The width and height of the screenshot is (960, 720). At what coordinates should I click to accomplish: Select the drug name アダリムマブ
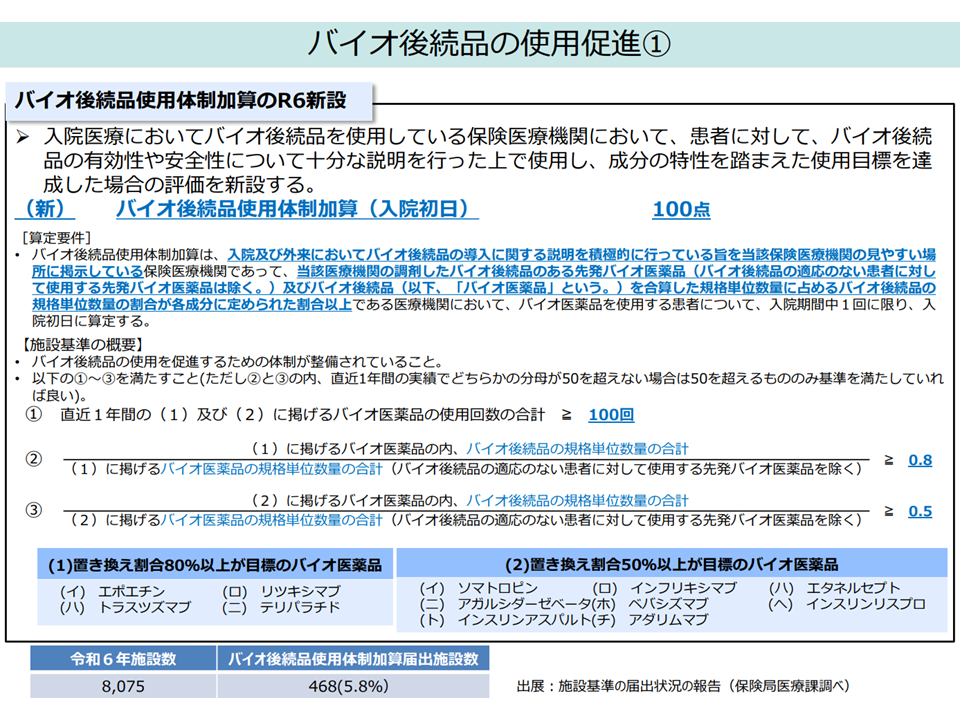(667, 620)
